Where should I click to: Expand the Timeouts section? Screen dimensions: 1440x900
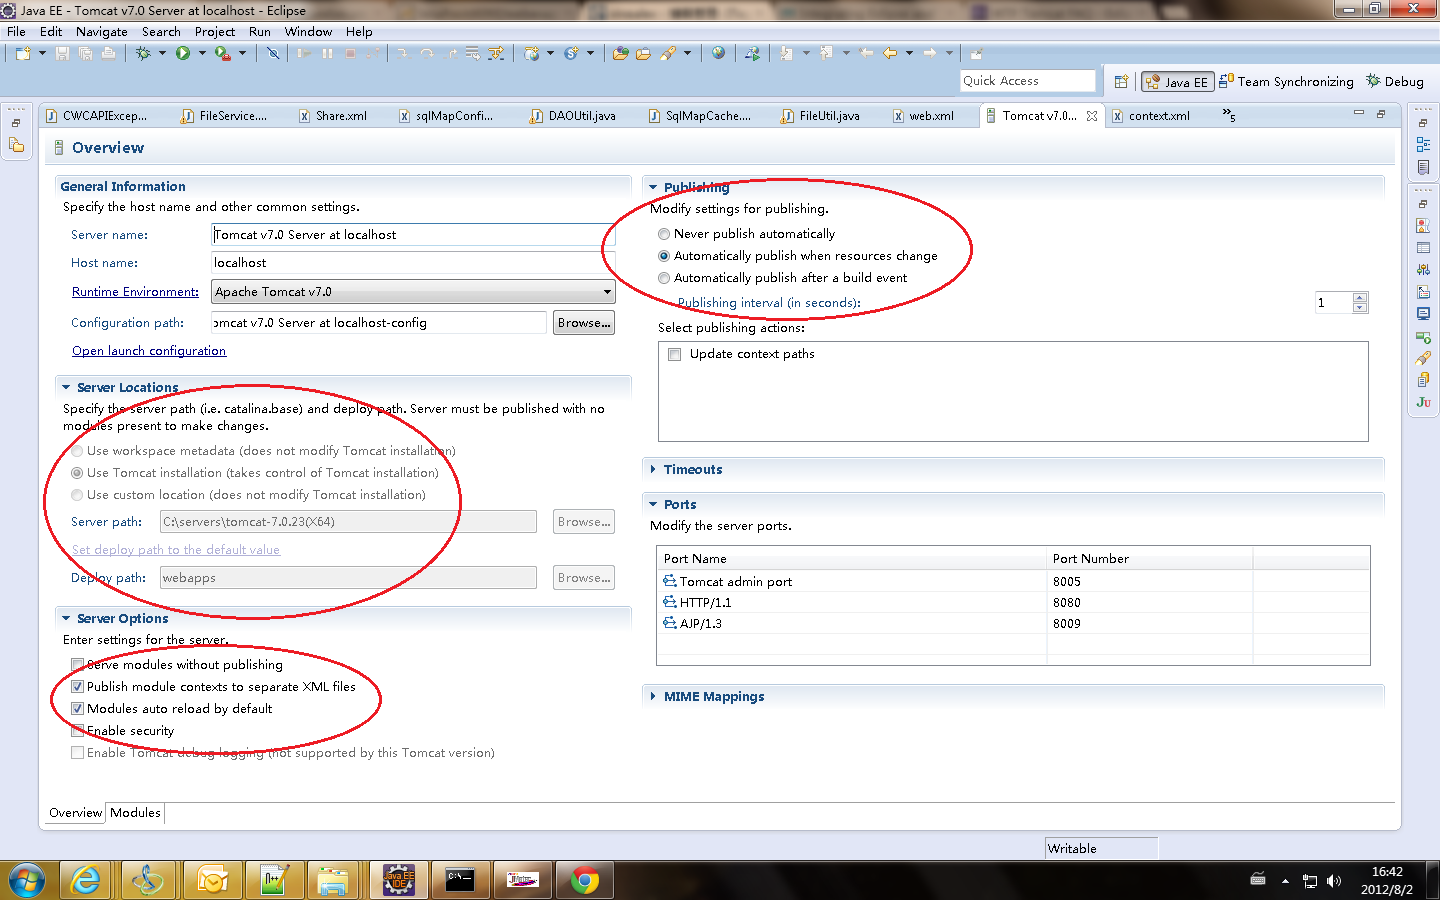652,469
